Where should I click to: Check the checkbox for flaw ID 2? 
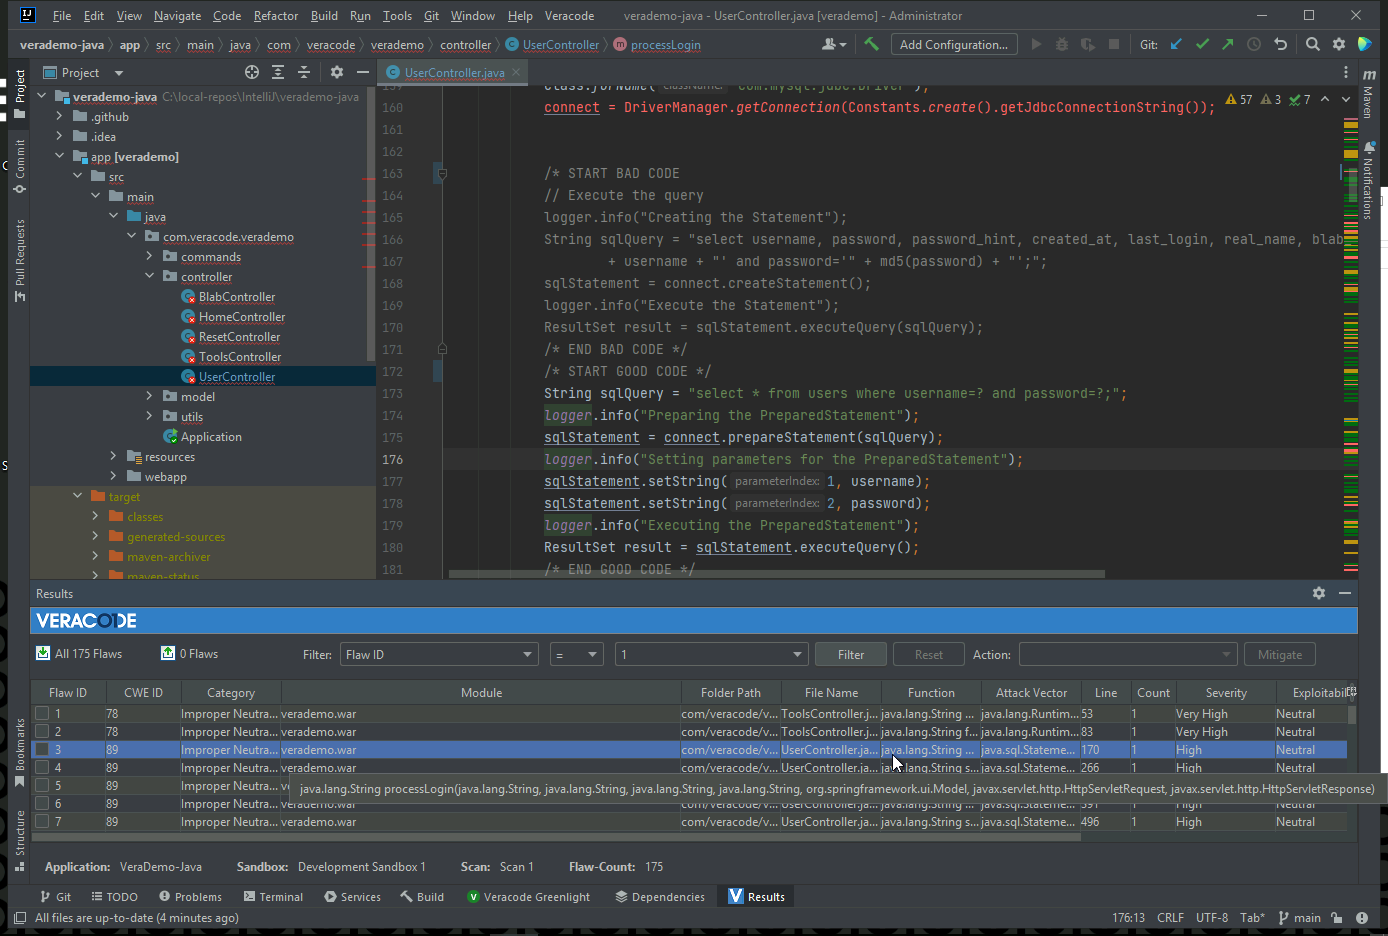tap(42, 731)
